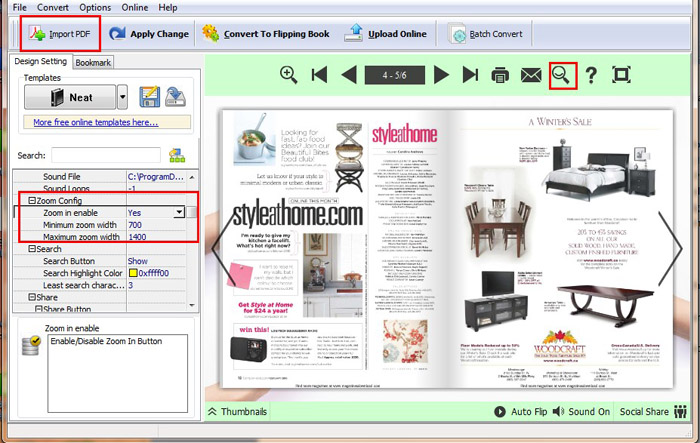Click the Zoom in enable property row label
The height and width of the screenshot is (443, 700).
click(x=70, y=213)
